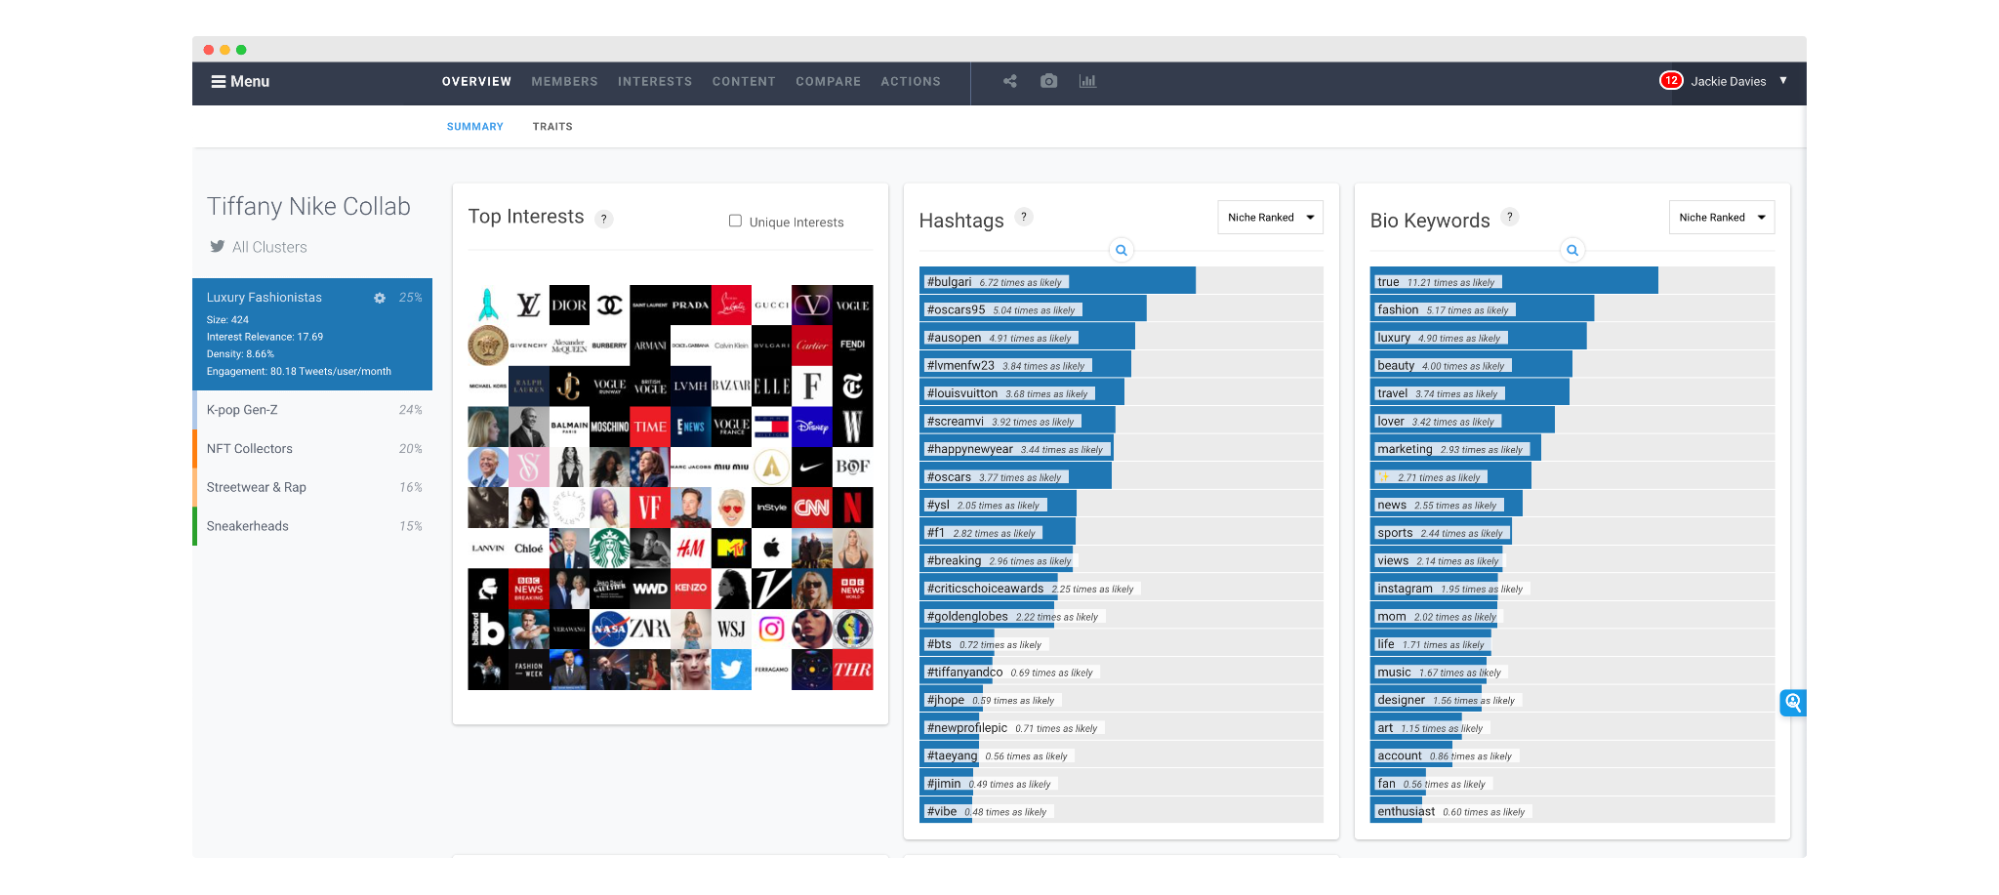The image size is (1999, 895).
Task: Select the Dior logo tile
Action: pos(569,305)
